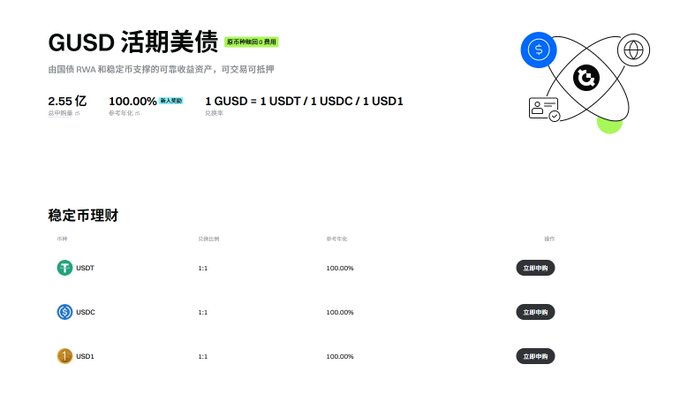The image size is (680, 395).
Task: Subscribe now button in USD1 row
Action: [x=535, y=356]
